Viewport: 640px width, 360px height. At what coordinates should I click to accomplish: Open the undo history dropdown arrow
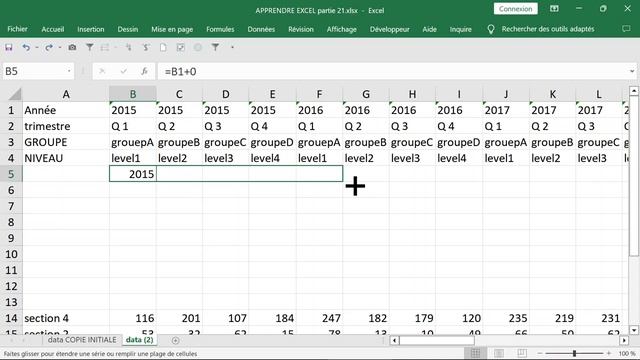[37, 48]
